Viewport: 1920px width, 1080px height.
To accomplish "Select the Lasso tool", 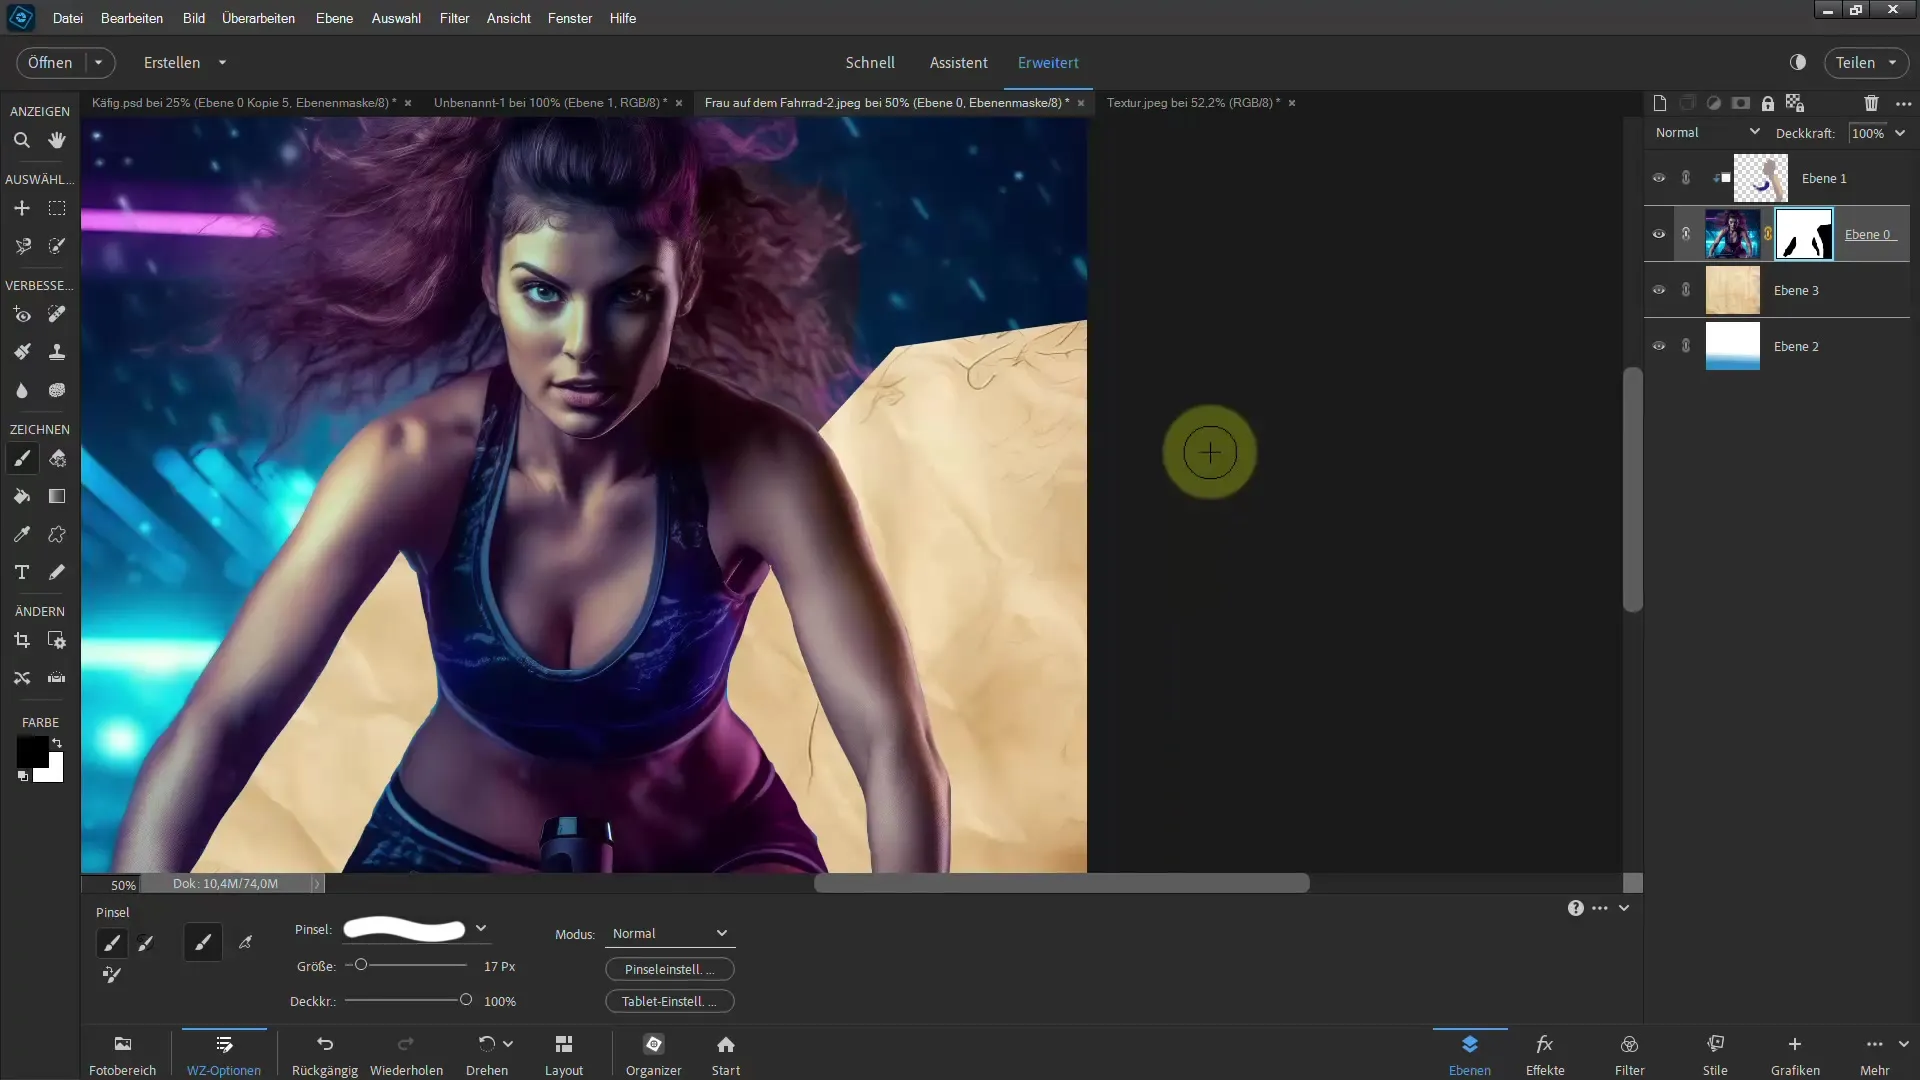I will (21, 246).
